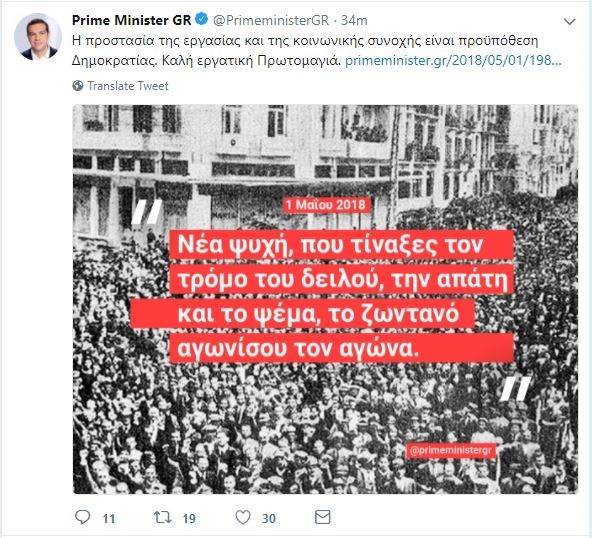Click the @primeministergr watermark in image
Image resolution: width=592 pixels, height=538 pixels.
(x=450, y=450)
